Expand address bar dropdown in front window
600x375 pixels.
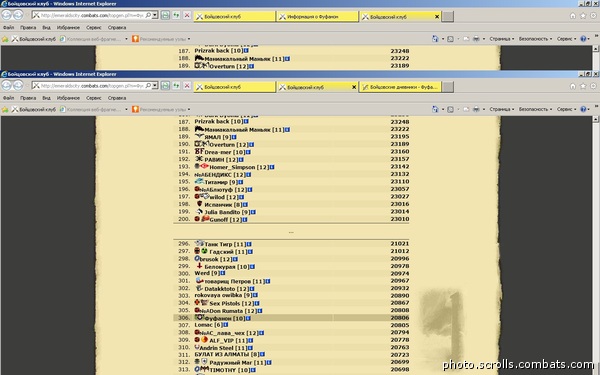click(155, 86)
